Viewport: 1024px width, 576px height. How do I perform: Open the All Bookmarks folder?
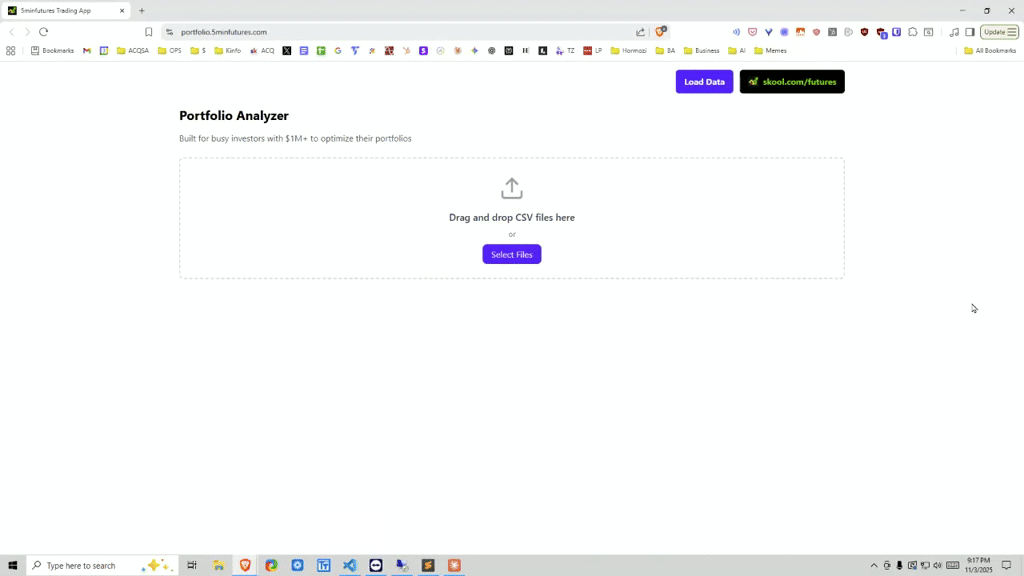click(990, 50)
